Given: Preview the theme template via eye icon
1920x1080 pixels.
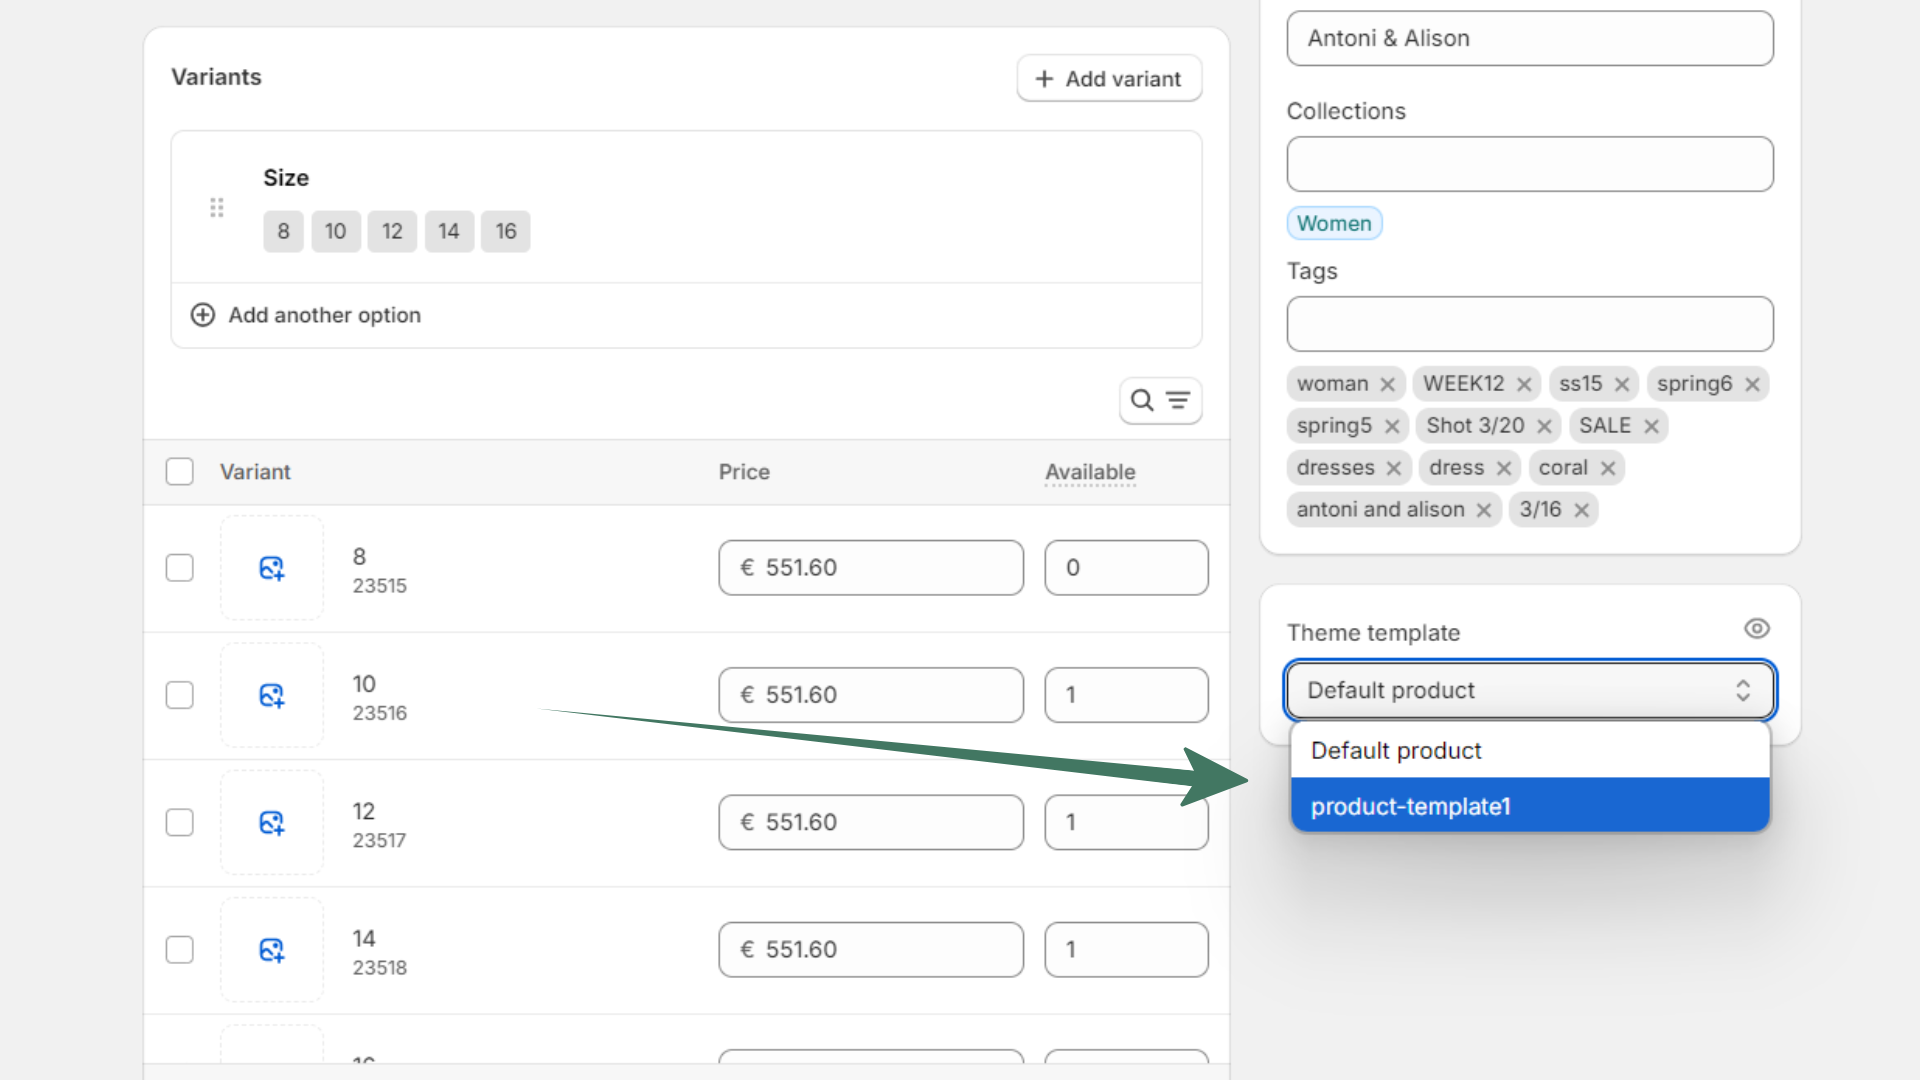Looking at the screenshot, I should [1757, 628].
